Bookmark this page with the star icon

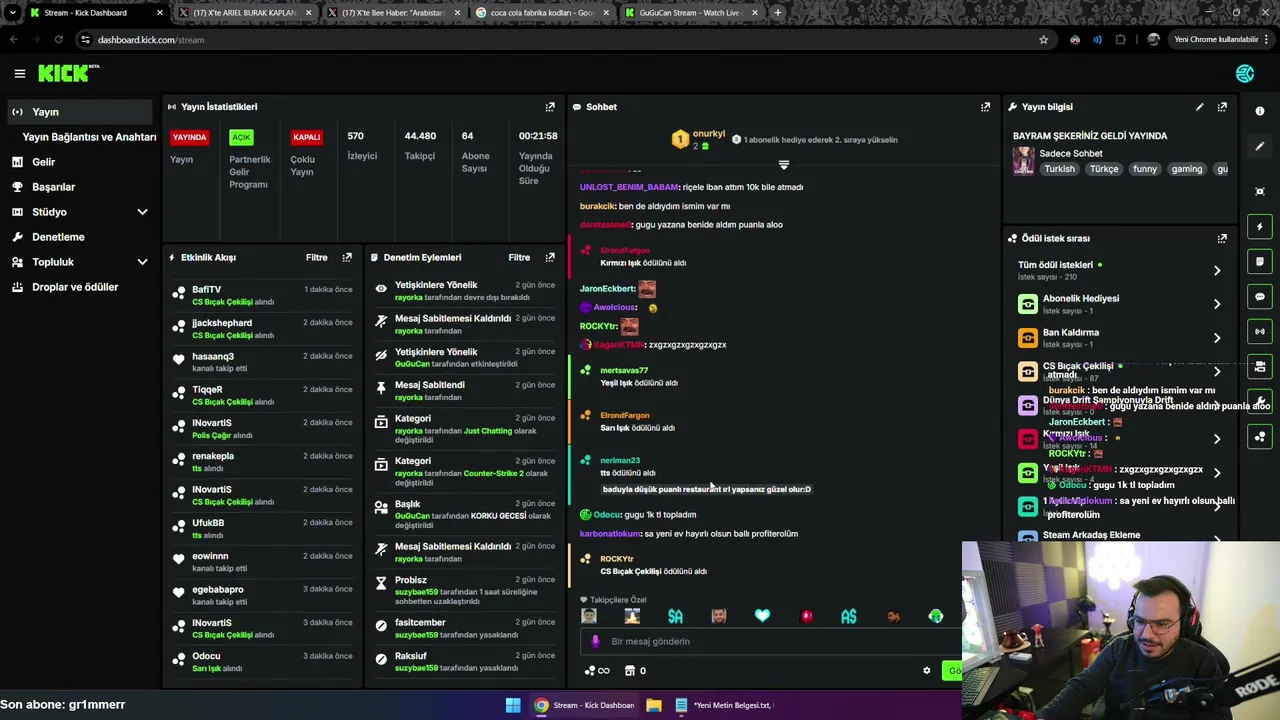[x=1043, y=40]
